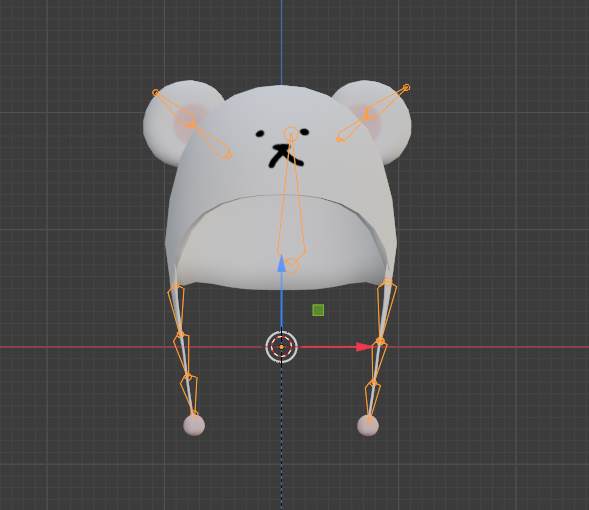Select the middle bone of the left strap
The width and height of the screenshot is (589, 510).
pyautogui.click(x=183, y=355)
